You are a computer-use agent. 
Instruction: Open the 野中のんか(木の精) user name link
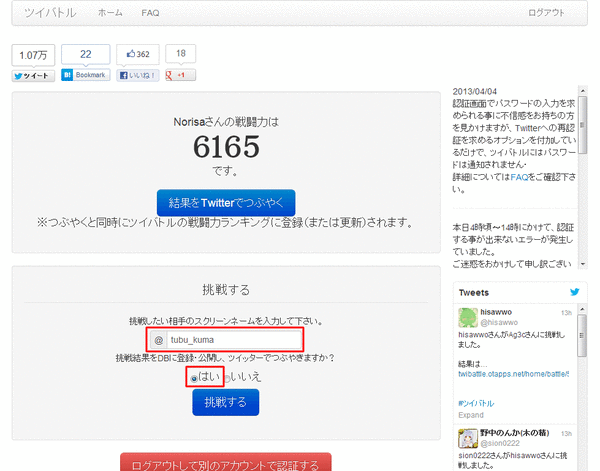[x=515, y=433]
